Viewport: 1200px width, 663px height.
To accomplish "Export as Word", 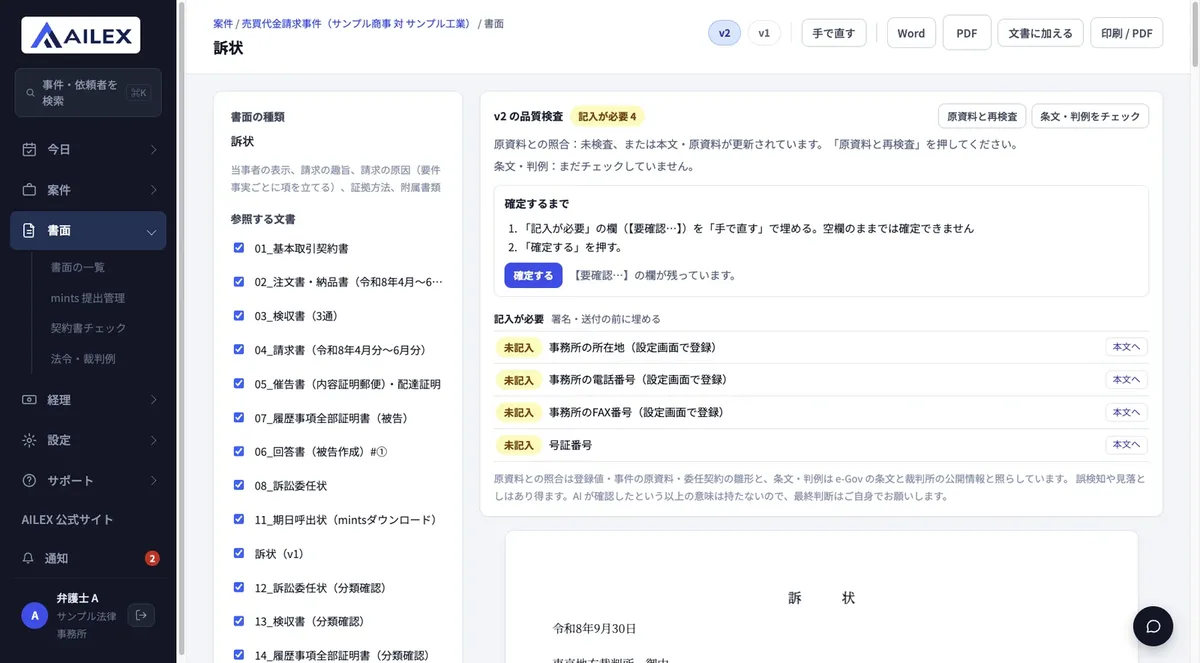I will click(911, 33).
